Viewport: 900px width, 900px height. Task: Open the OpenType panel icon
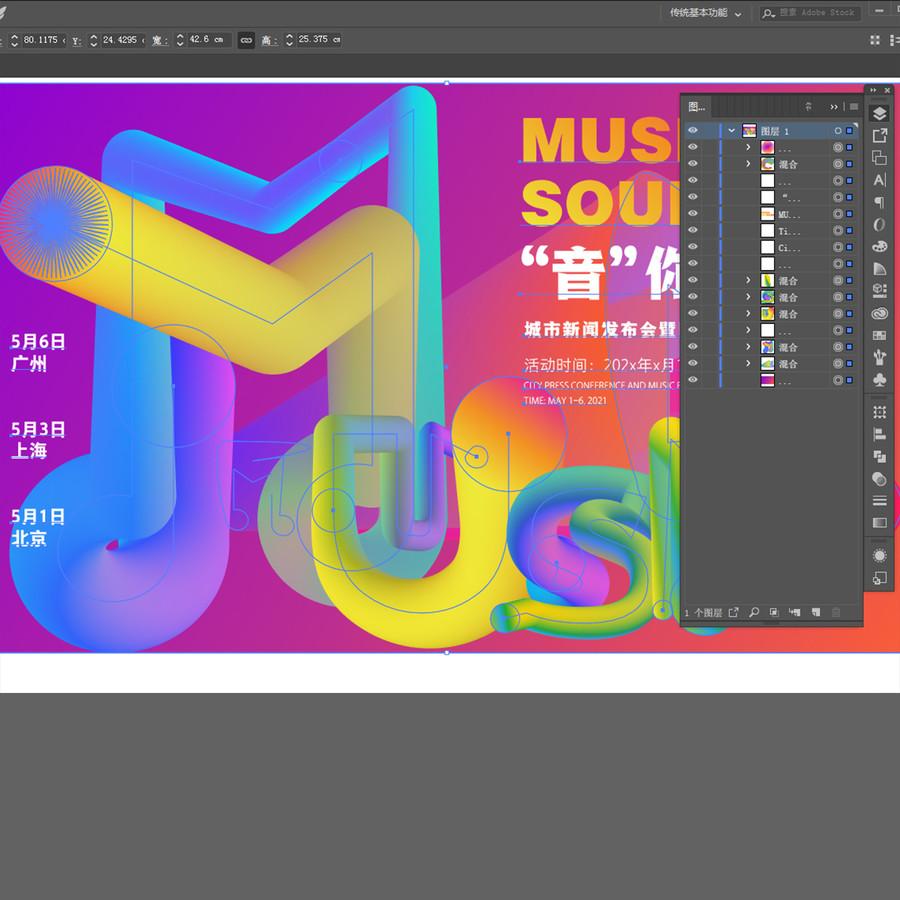tap(879, 224)
